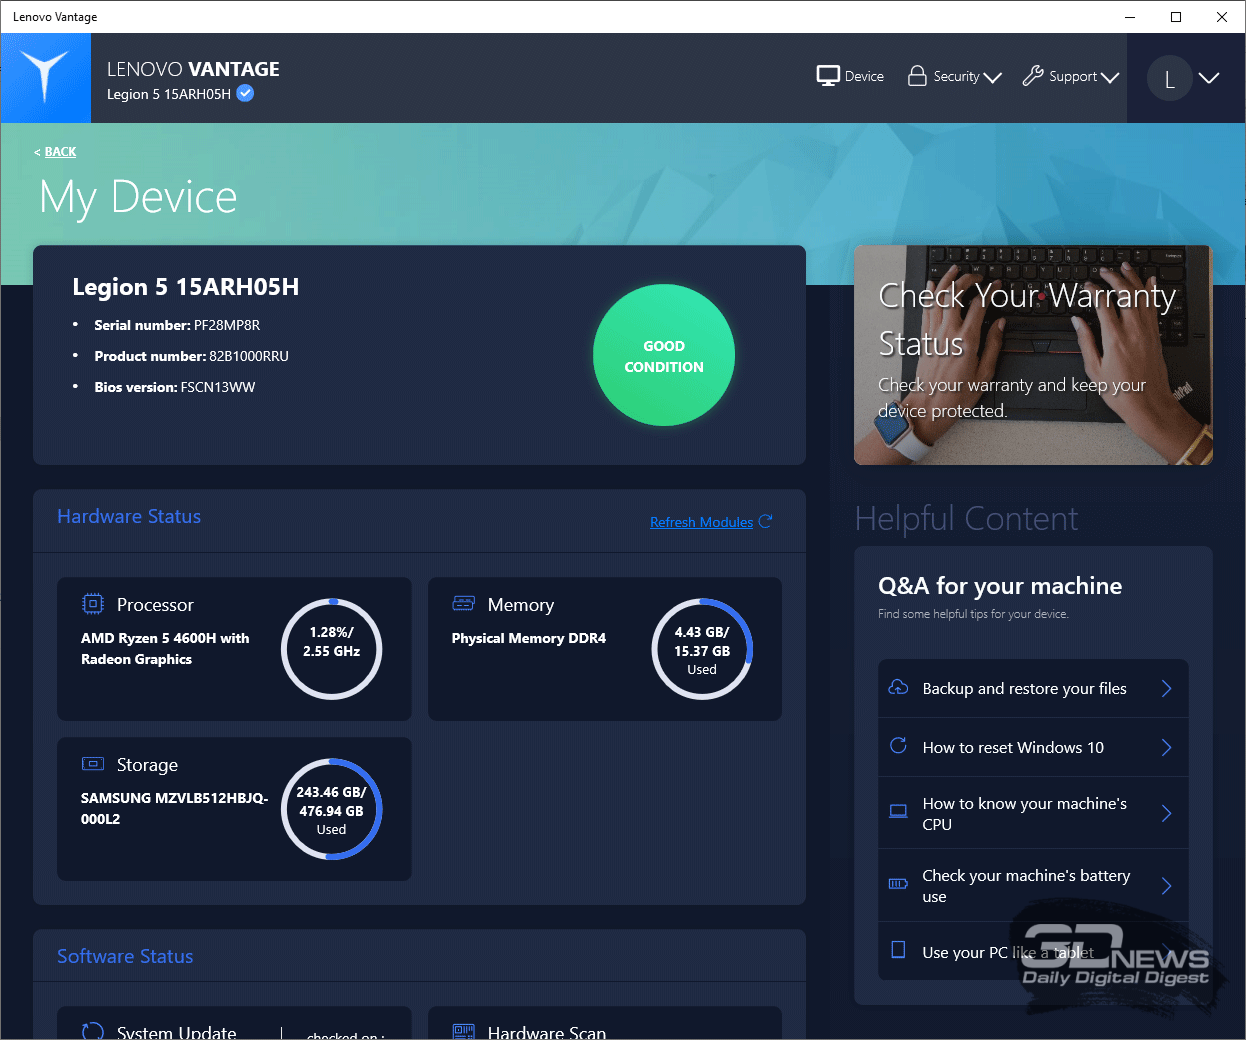1246x1040 pixels.
Task: Open Check your machine's battery use article
Action: pos(1033,885)
